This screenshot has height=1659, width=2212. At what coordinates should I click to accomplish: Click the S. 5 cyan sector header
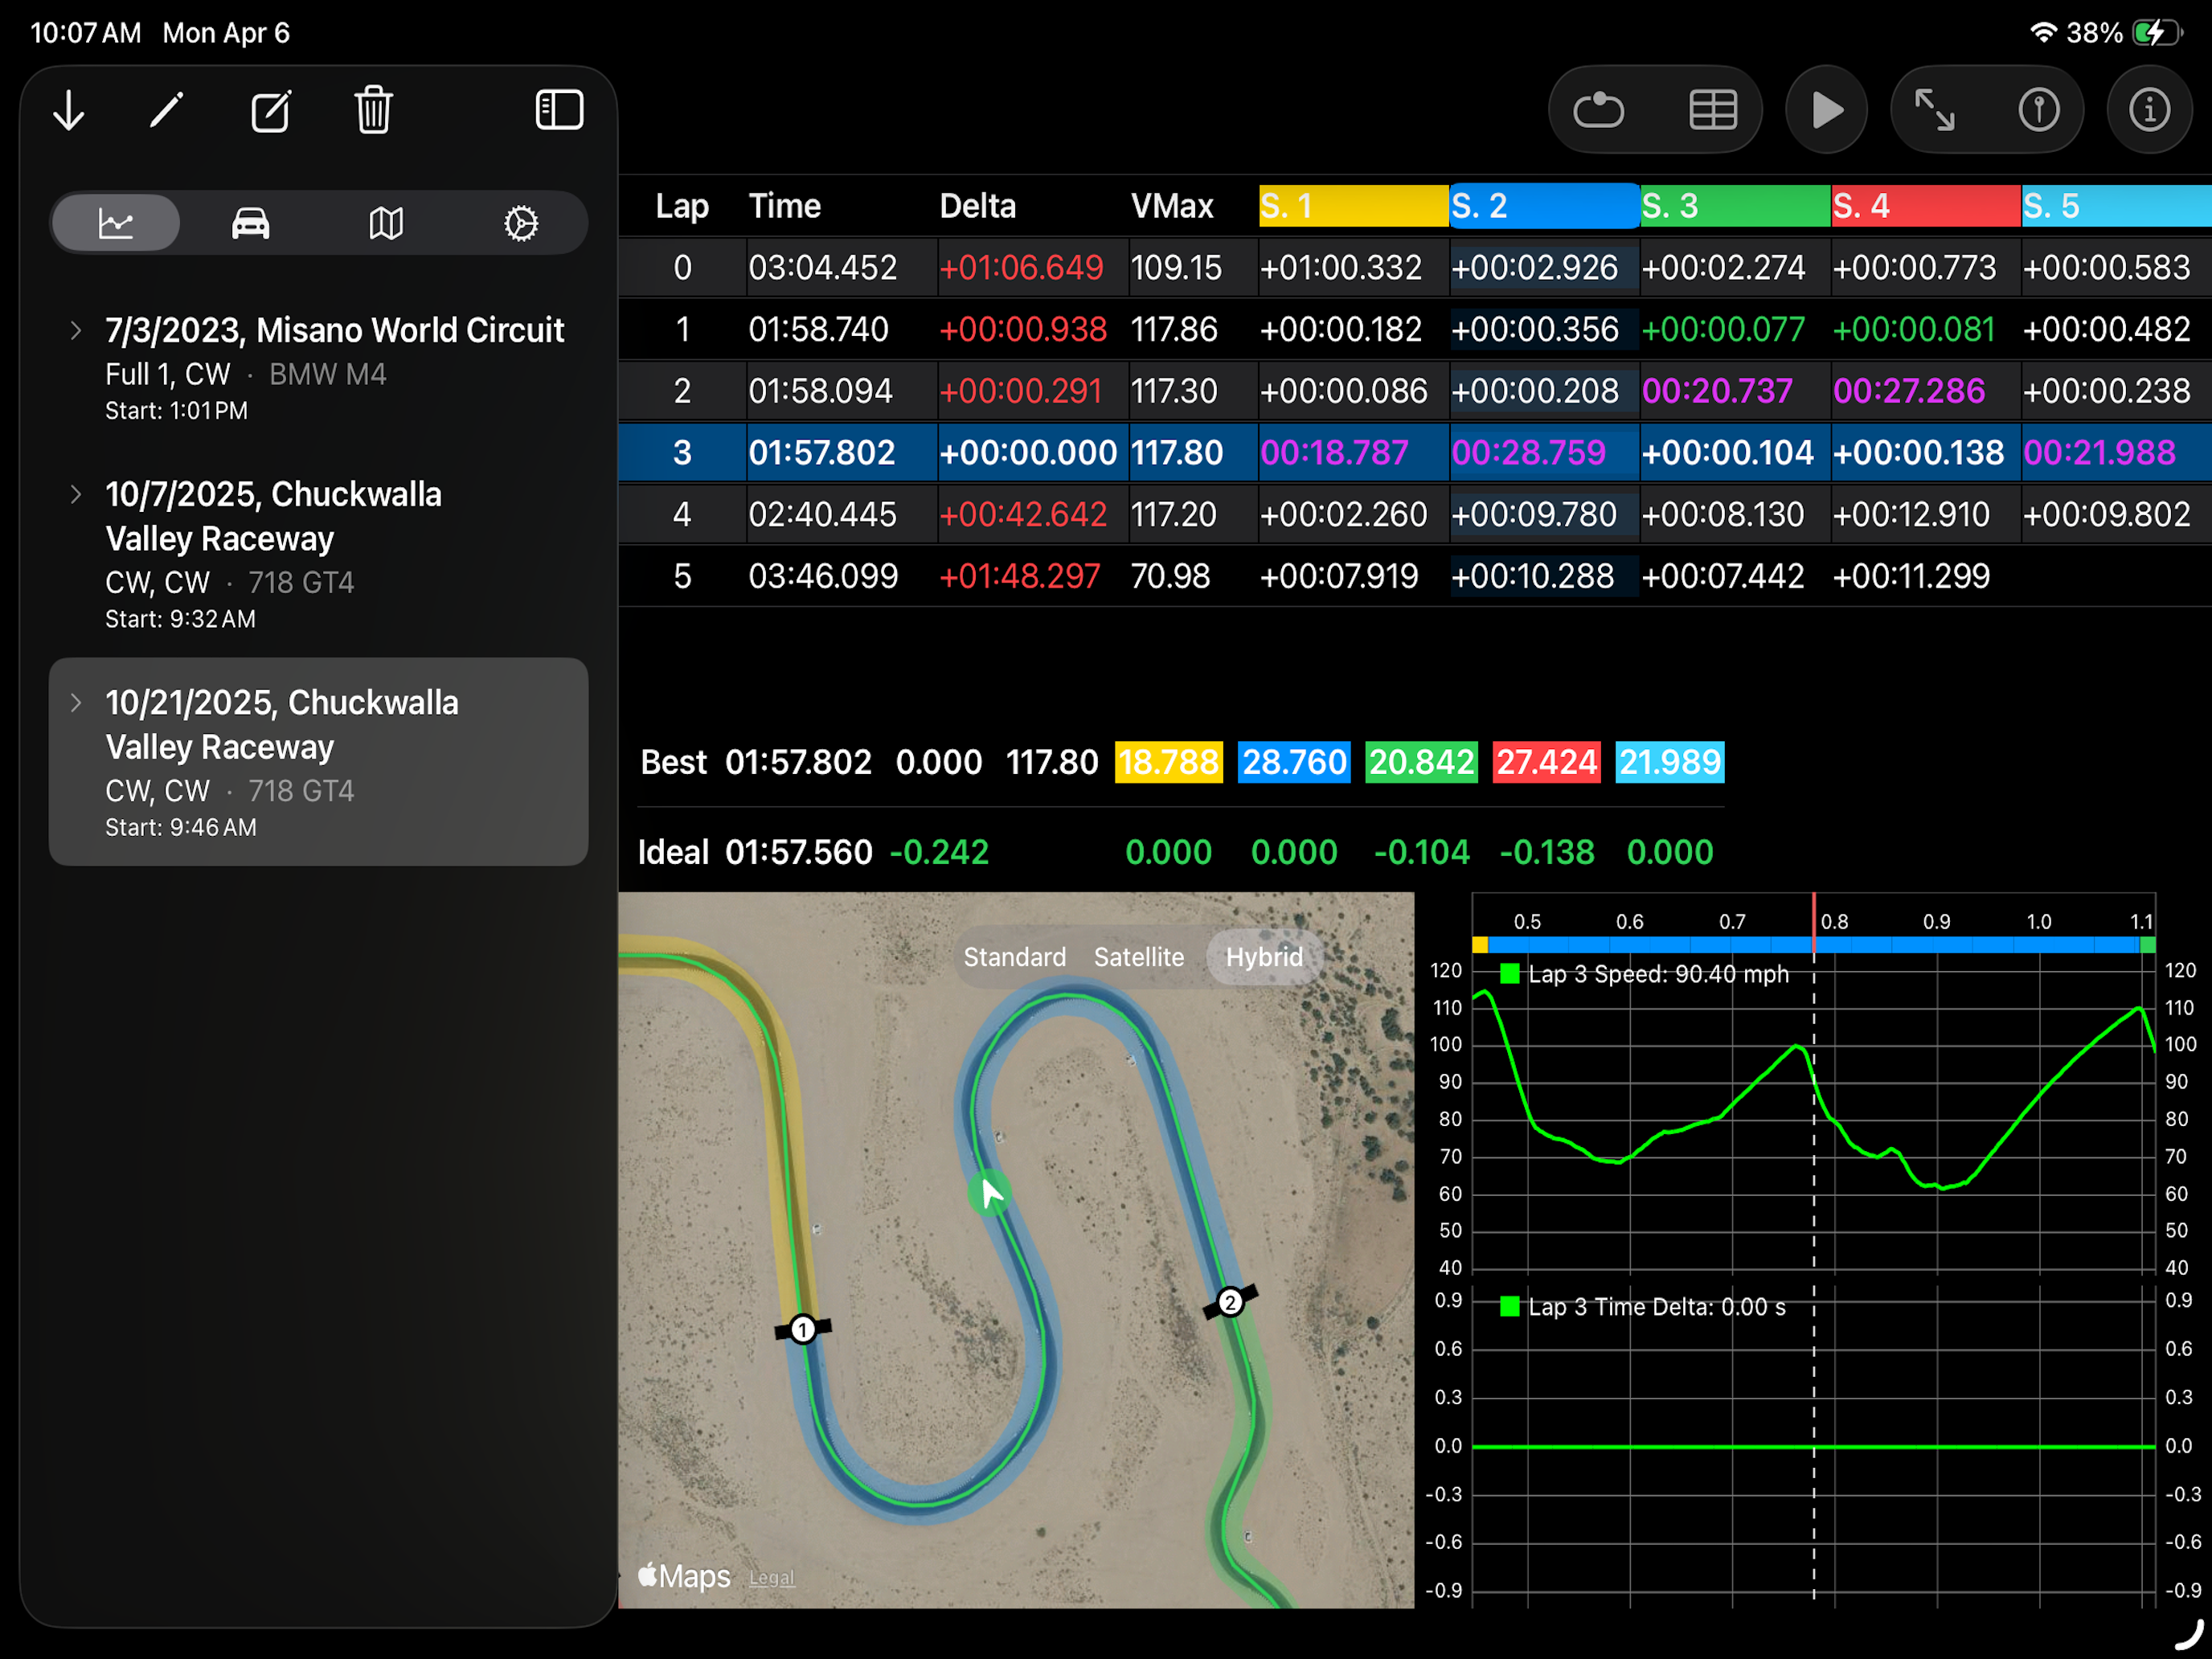pyautogui.click(x=2117, y=206)
